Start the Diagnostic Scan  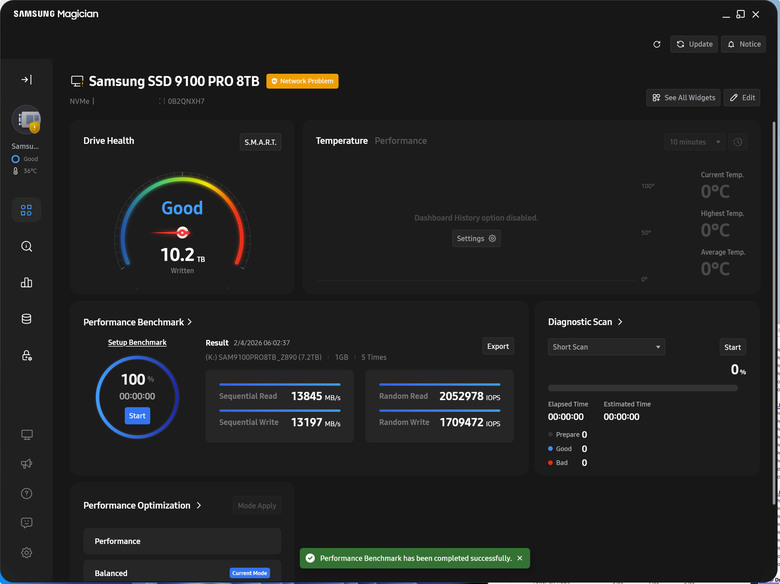click(732, 347)
